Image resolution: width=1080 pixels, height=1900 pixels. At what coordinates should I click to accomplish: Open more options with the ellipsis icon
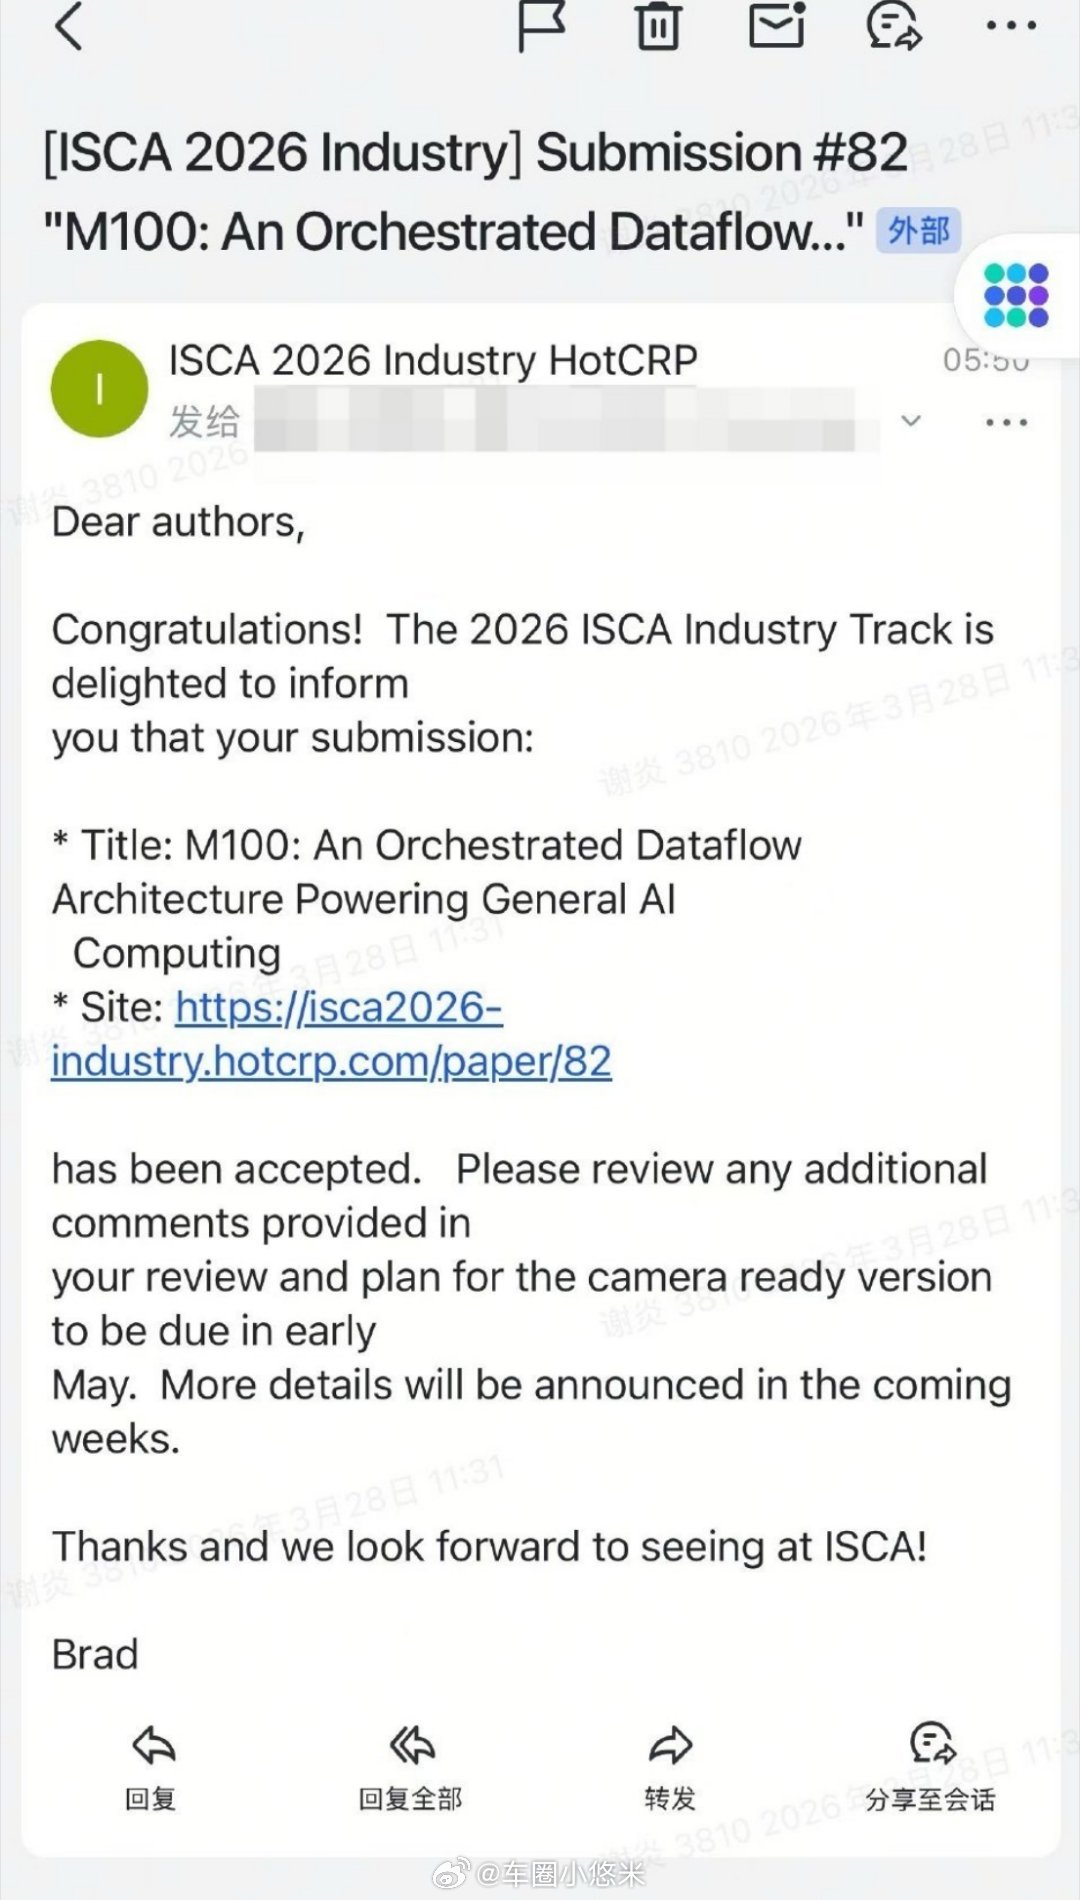pos(1013,27)
